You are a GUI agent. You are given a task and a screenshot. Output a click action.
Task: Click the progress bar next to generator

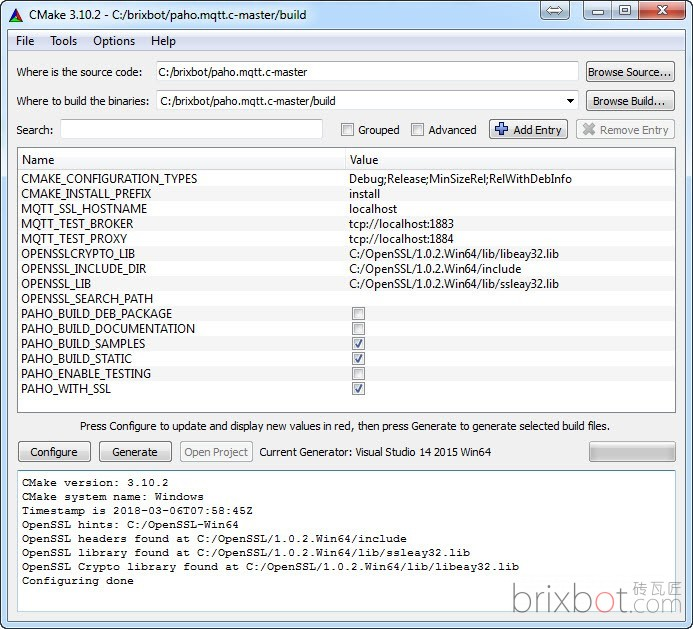(631, 452)
